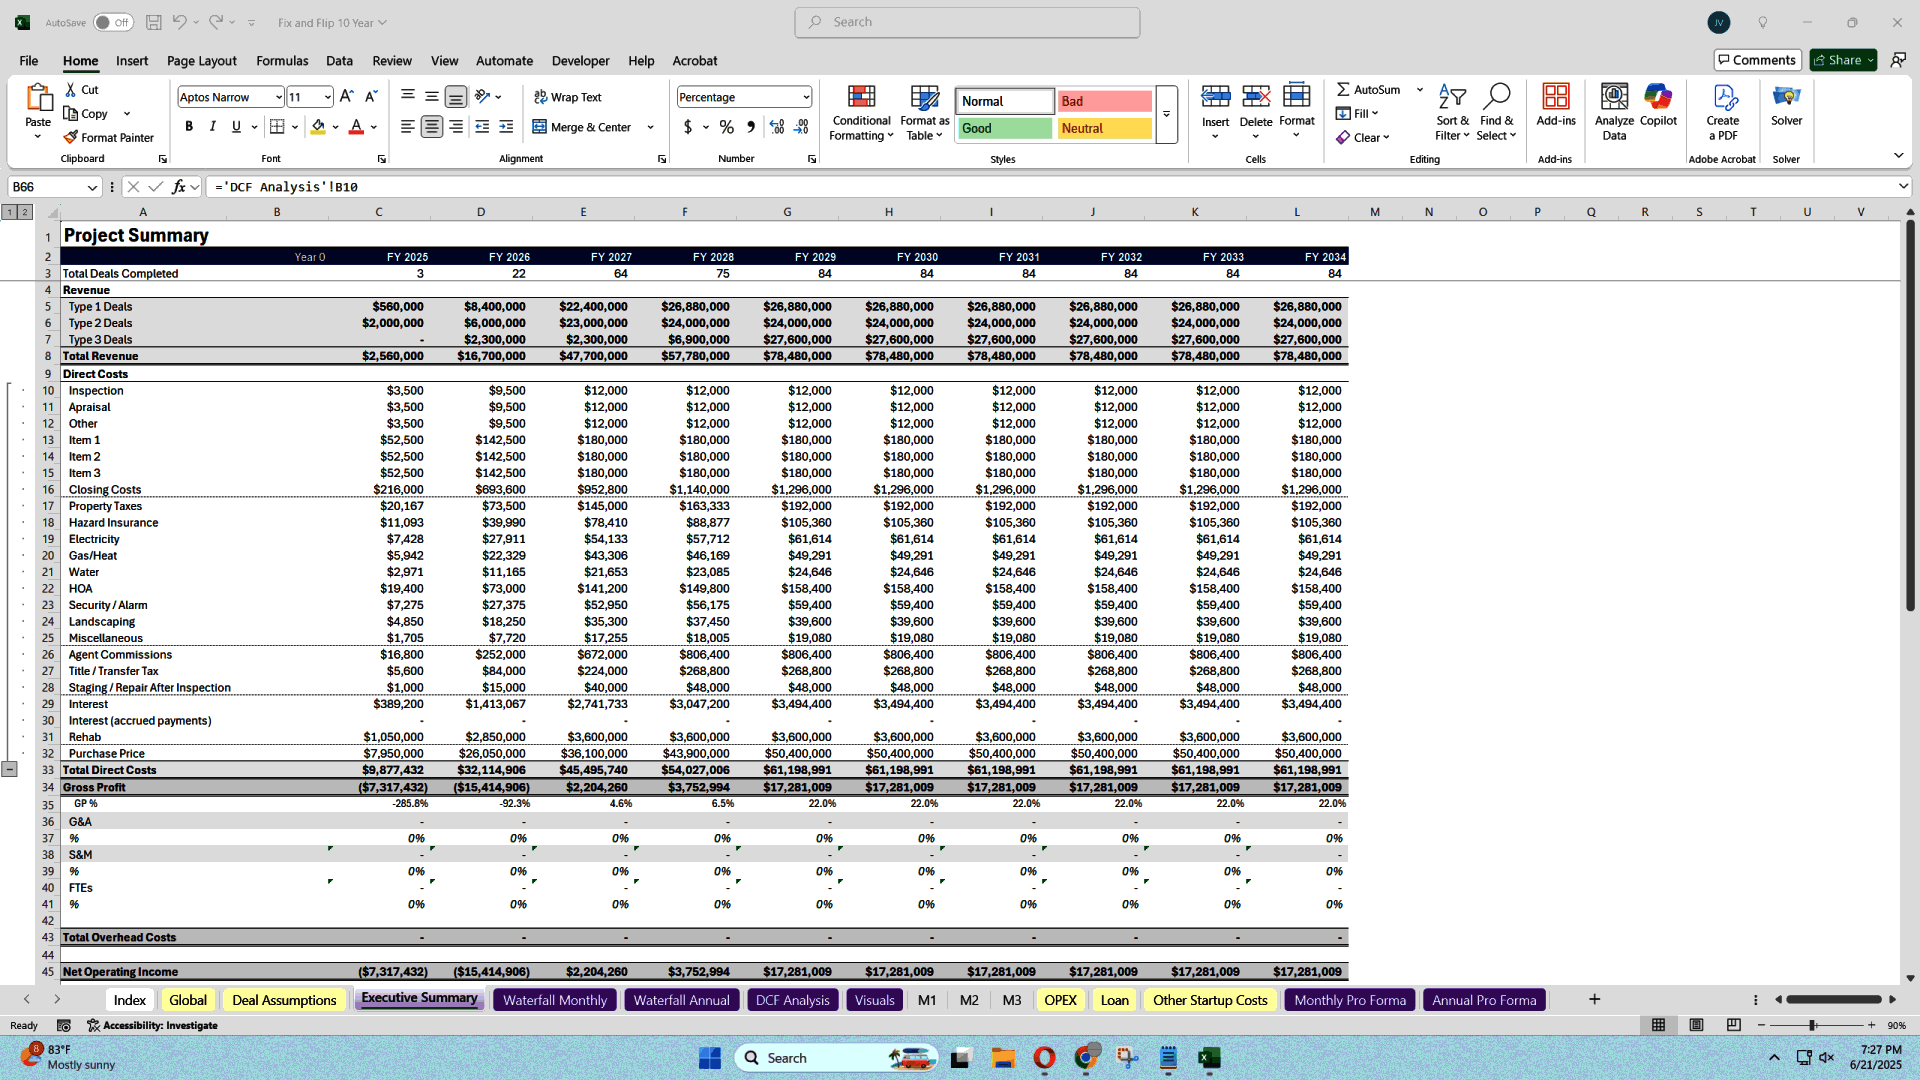Open the borders dropdown arrow
The width and height of the screenshot is (1920, 1080).
(295, 127)
